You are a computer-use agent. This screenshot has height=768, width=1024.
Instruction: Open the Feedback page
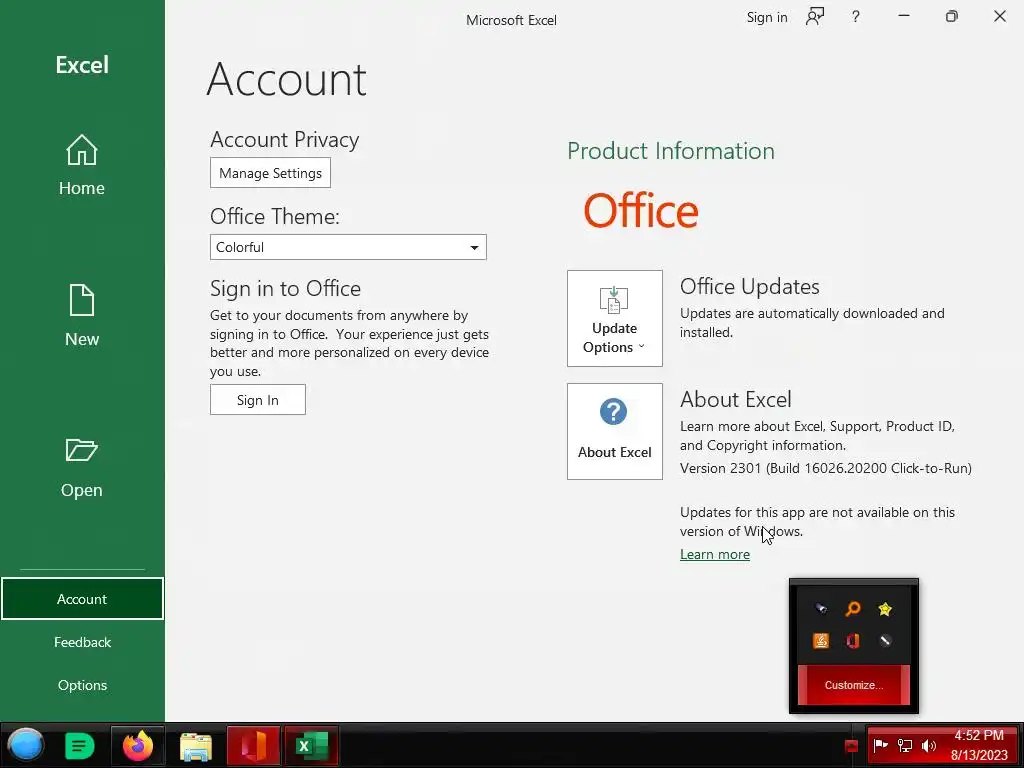click(x=82, y=642)
